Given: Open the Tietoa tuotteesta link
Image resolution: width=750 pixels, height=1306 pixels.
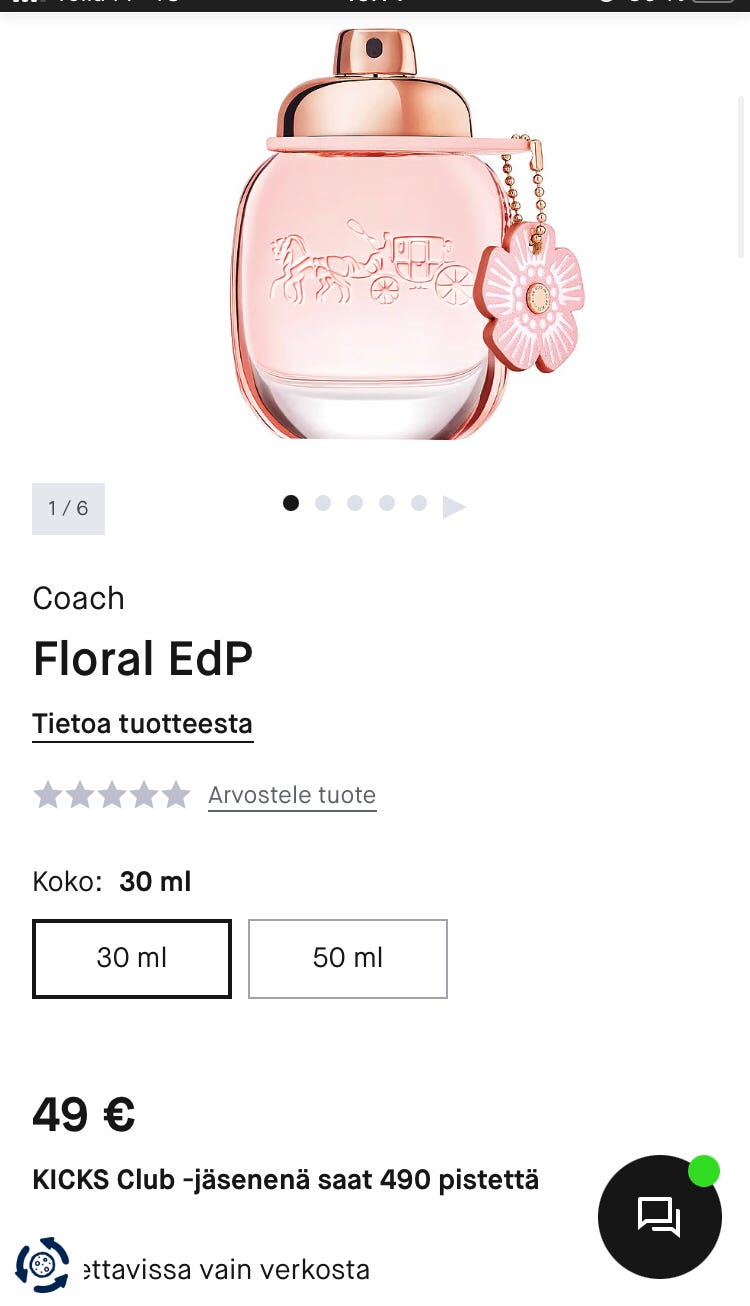Looking at the screenshot, I should 142,723.
